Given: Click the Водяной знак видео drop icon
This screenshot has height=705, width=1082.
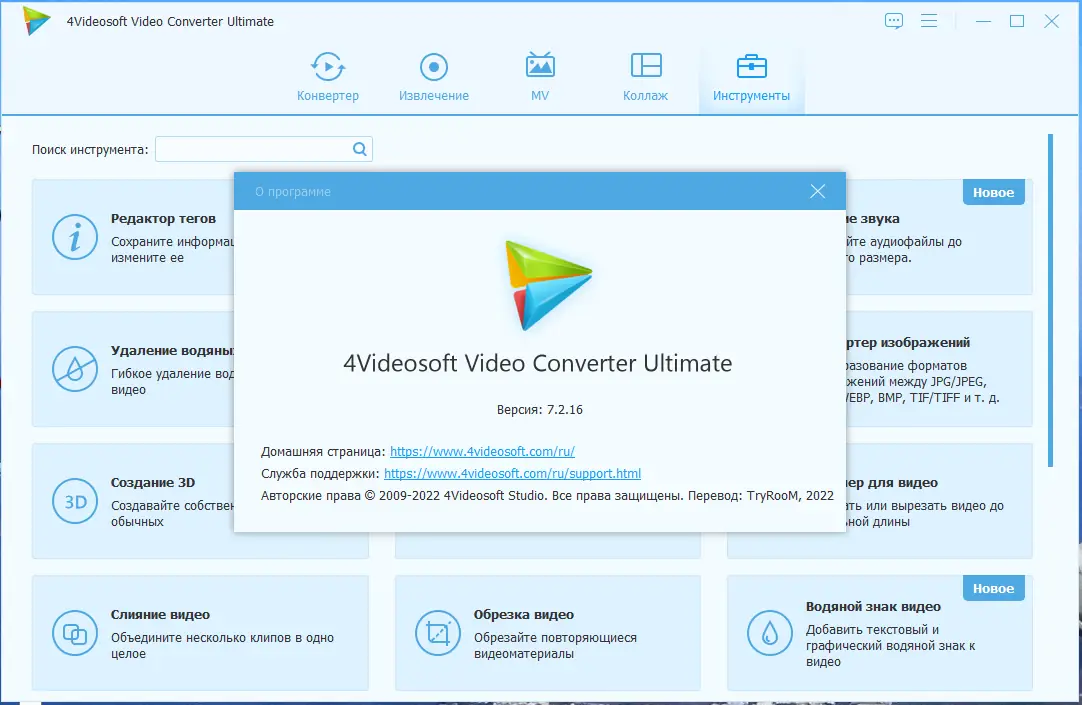Looking at the screenshot, I should (769, 633).
